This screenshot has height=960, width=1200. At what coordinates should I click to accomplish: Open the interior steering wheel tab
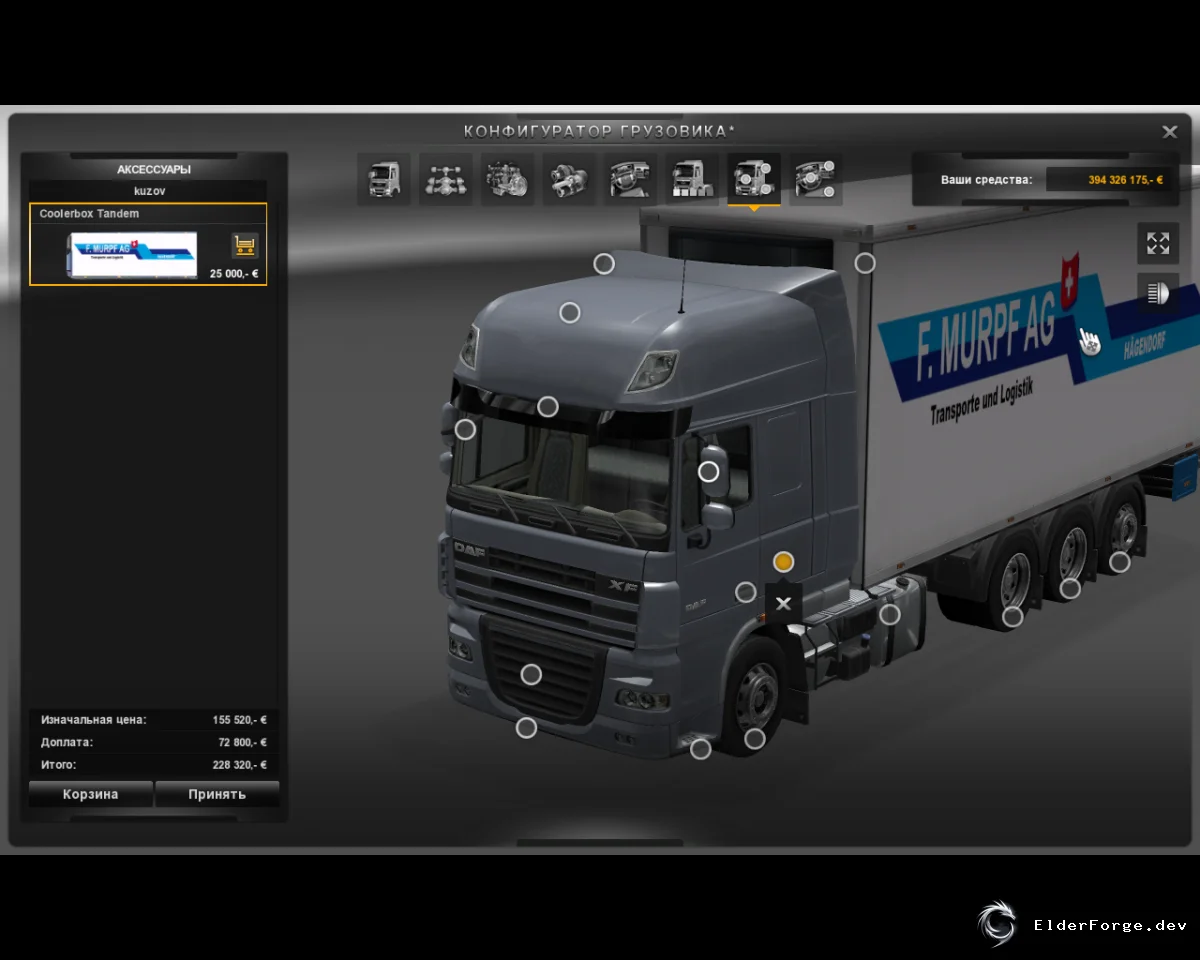pos(631,179)
